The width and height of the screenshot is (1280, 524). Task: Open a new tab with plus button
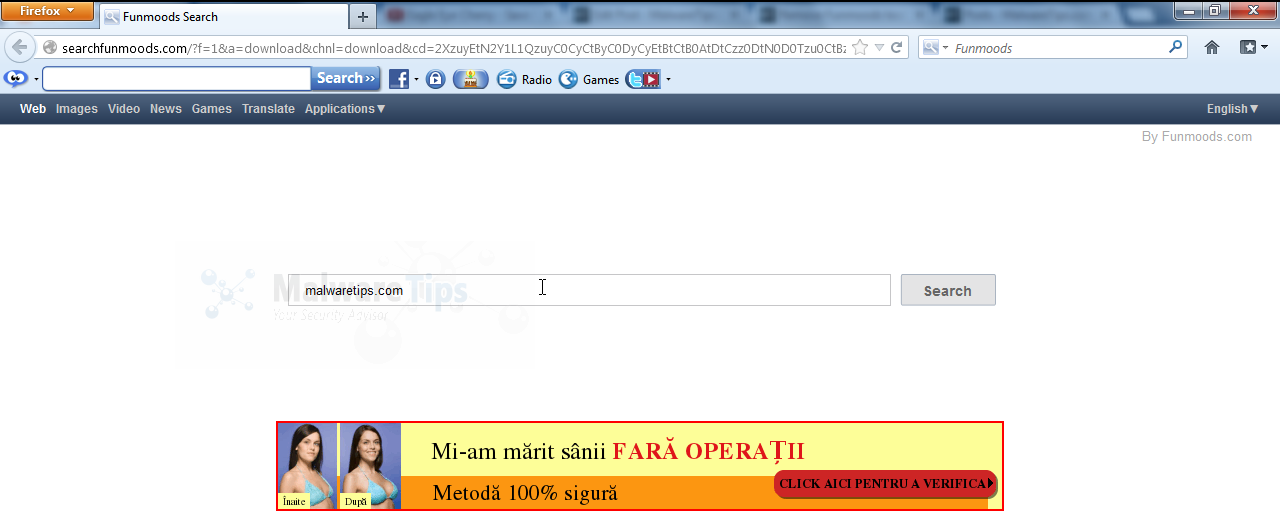pos(362,17)
